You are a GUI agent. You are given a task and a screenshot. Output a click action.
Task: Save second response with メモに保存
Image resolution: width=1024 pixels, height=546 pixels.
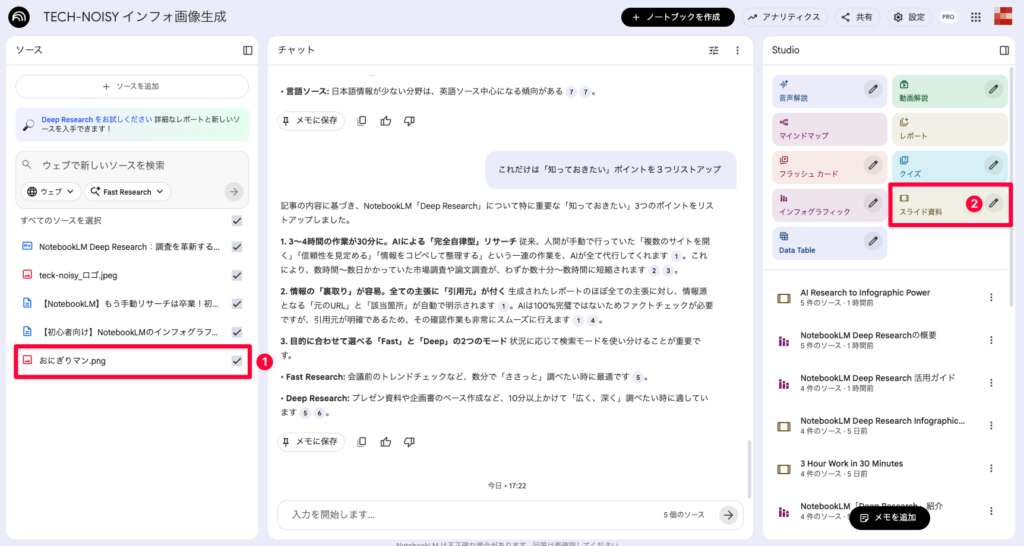(x=311, y=442)
